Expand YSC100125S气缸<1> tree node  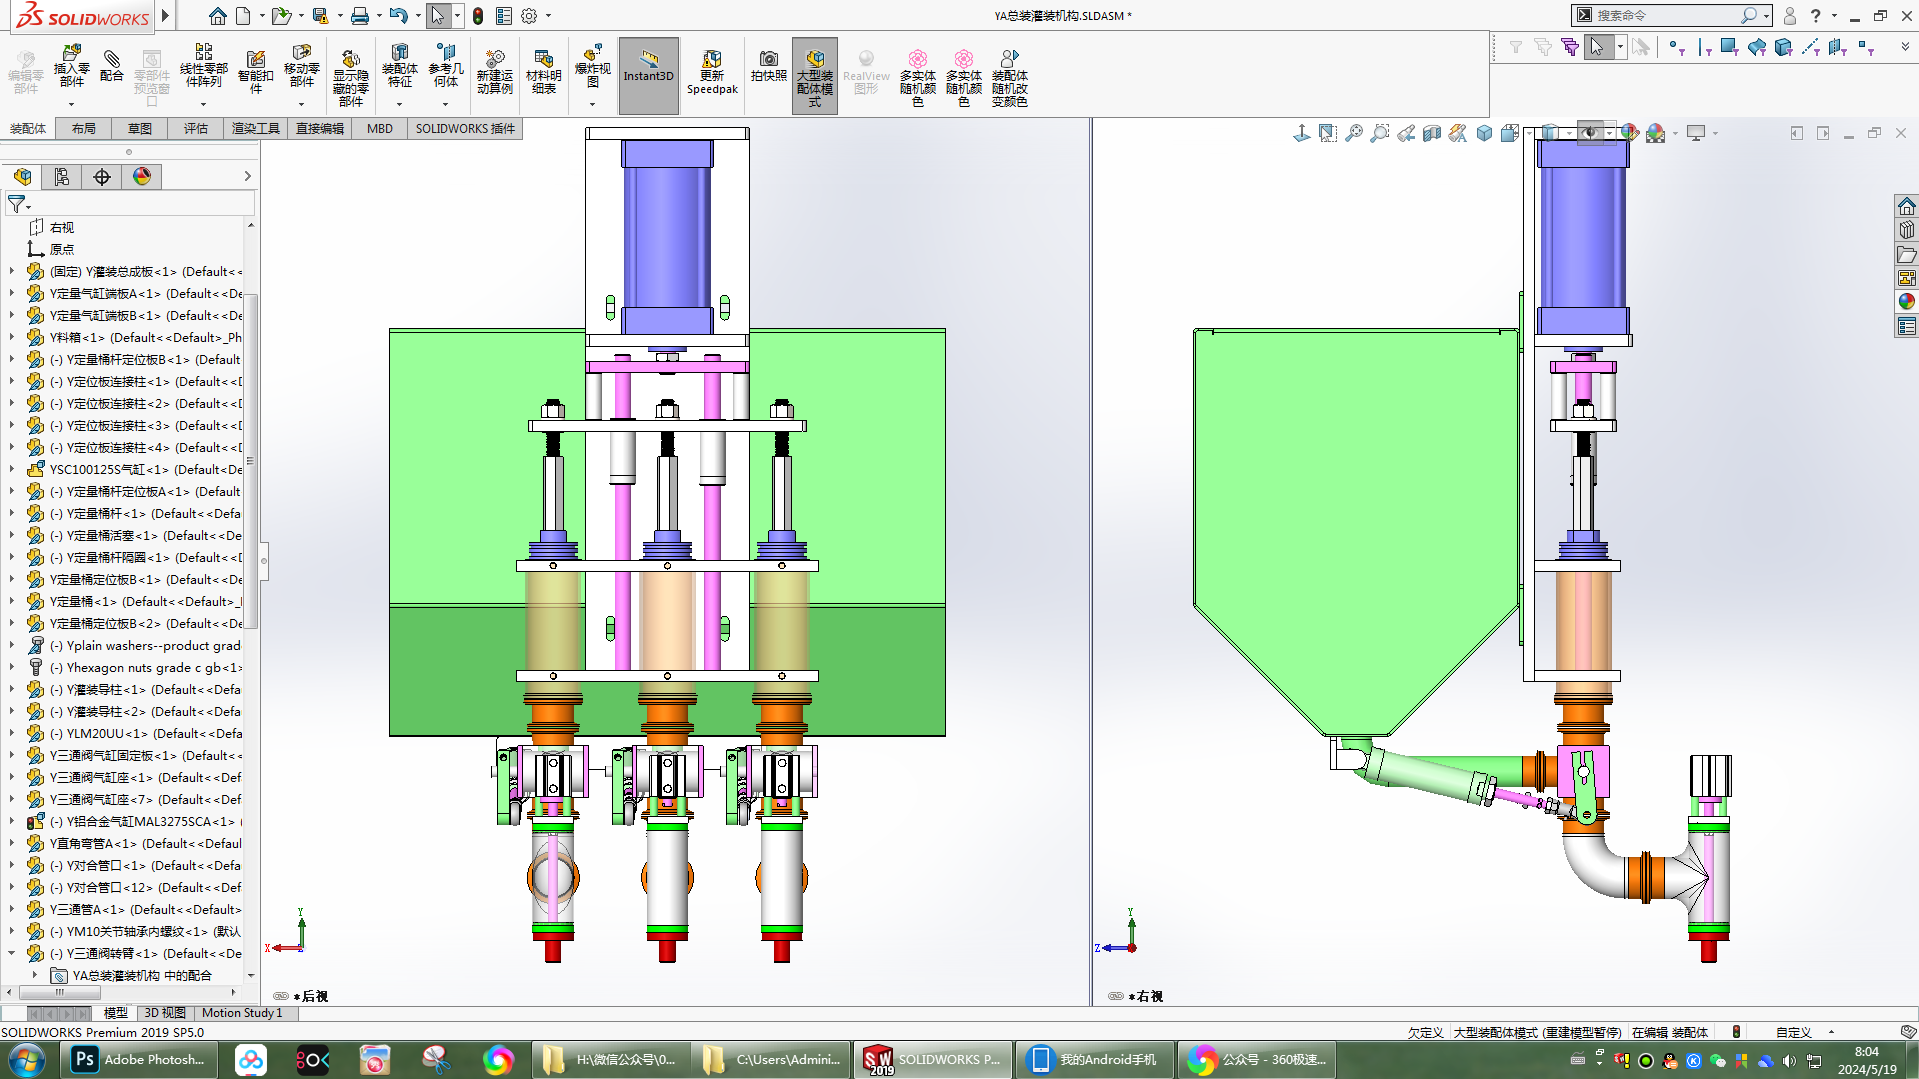12,469
